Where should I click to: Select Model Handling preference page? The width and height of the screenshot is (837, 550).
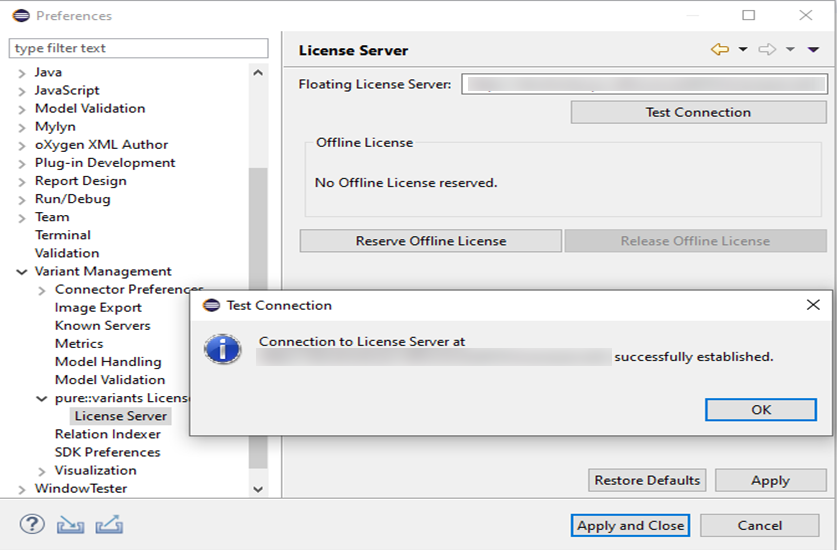tap(108, 362)
